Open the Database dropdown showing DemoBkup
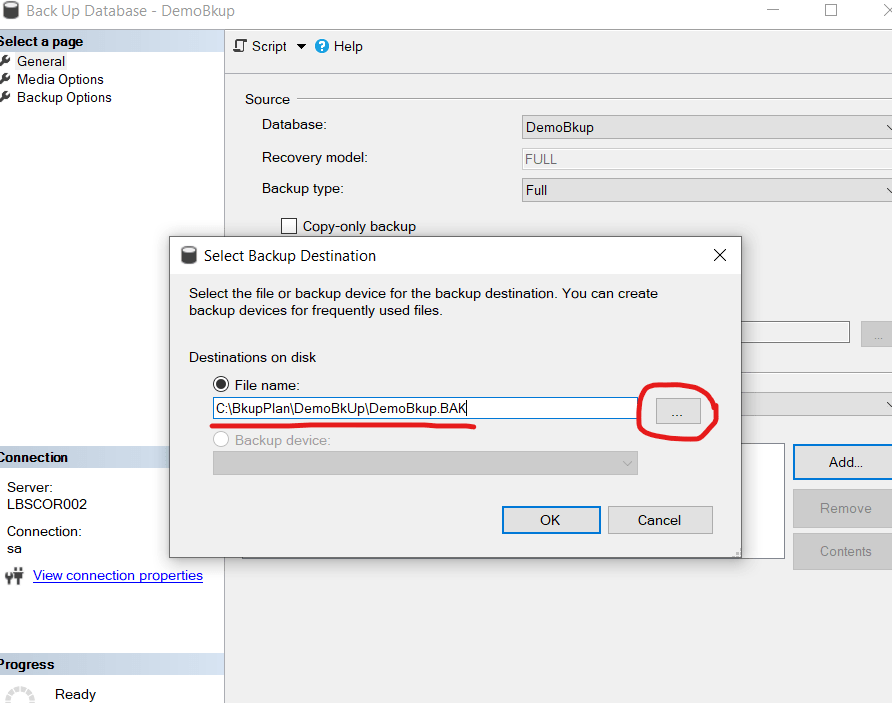Image resolution: width=892 pixels, height=703 pixels. 706,127
